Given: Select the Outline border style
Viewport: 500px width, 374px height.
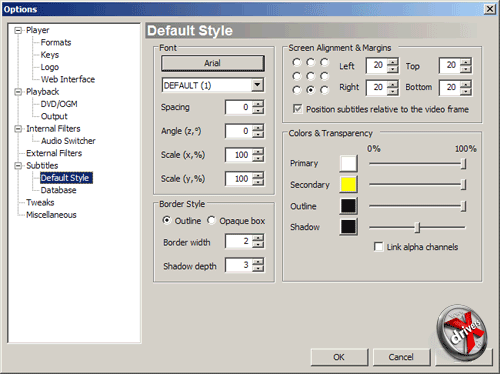Looking at the screenshot, I should click(166, 220).
